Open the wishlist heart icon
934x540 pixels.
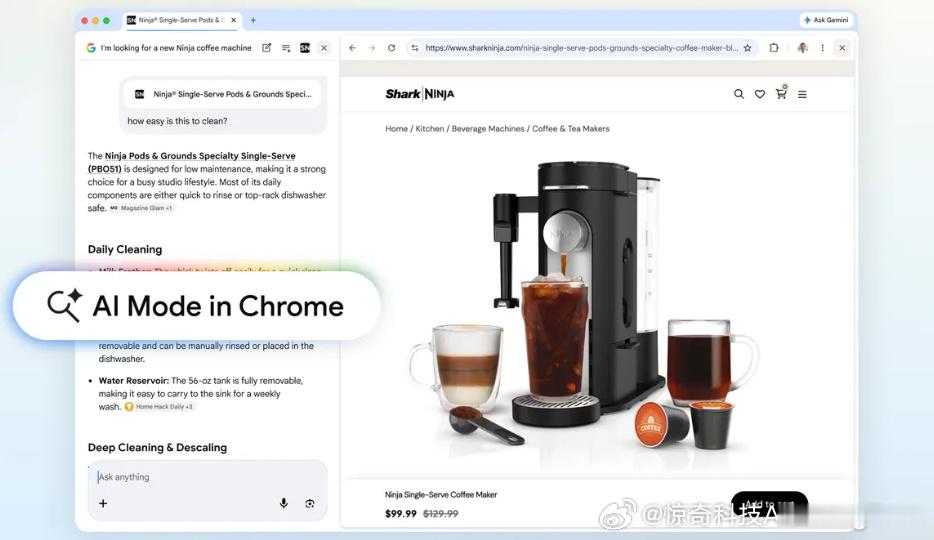click(x=760, y=94)
